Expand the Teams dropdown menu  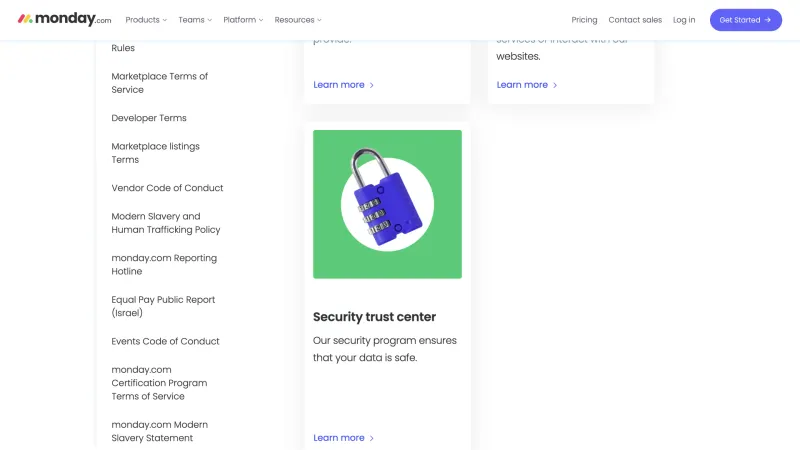pyautogui.click(x=195, y=20)
